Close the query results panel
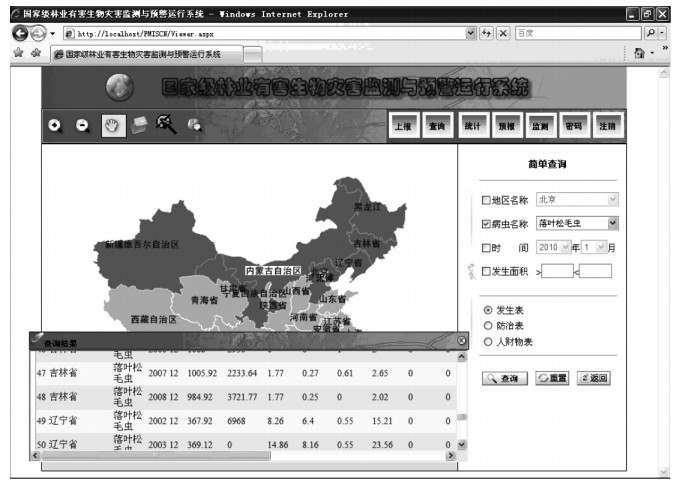Viewport: 689px width, 489px height. point(461,341)
